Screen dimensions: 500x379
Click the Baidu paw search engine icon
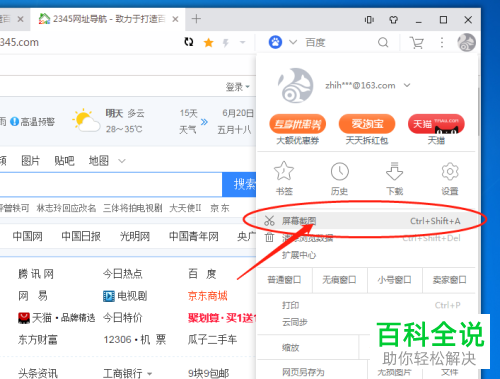[275, 42]
